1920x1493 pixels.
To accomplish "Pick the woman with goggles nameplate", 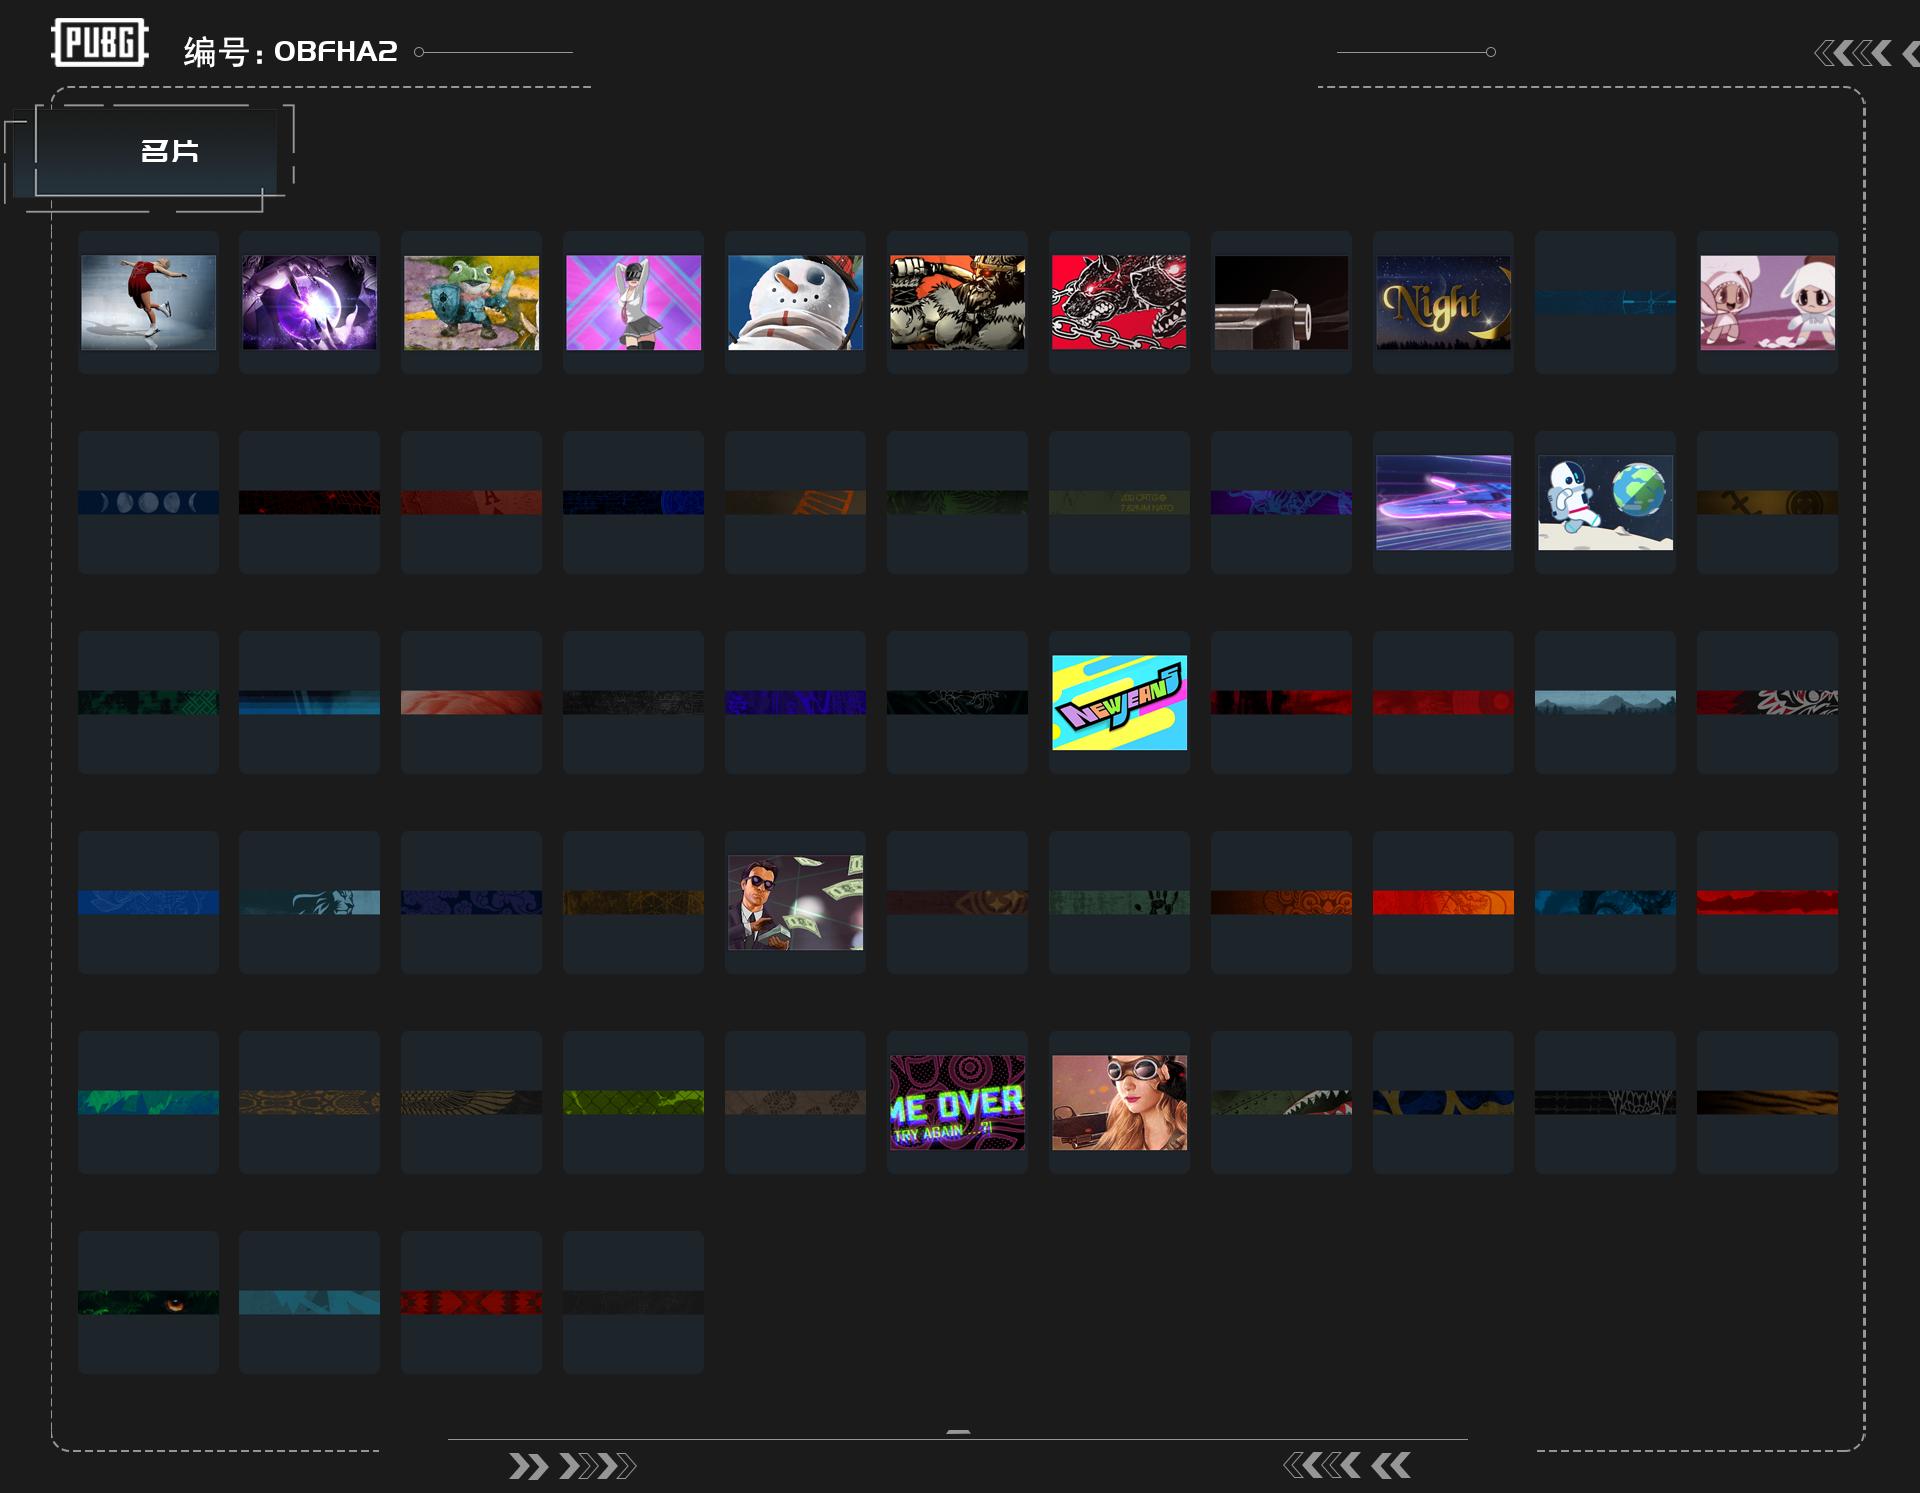I will point(1119,1102).
